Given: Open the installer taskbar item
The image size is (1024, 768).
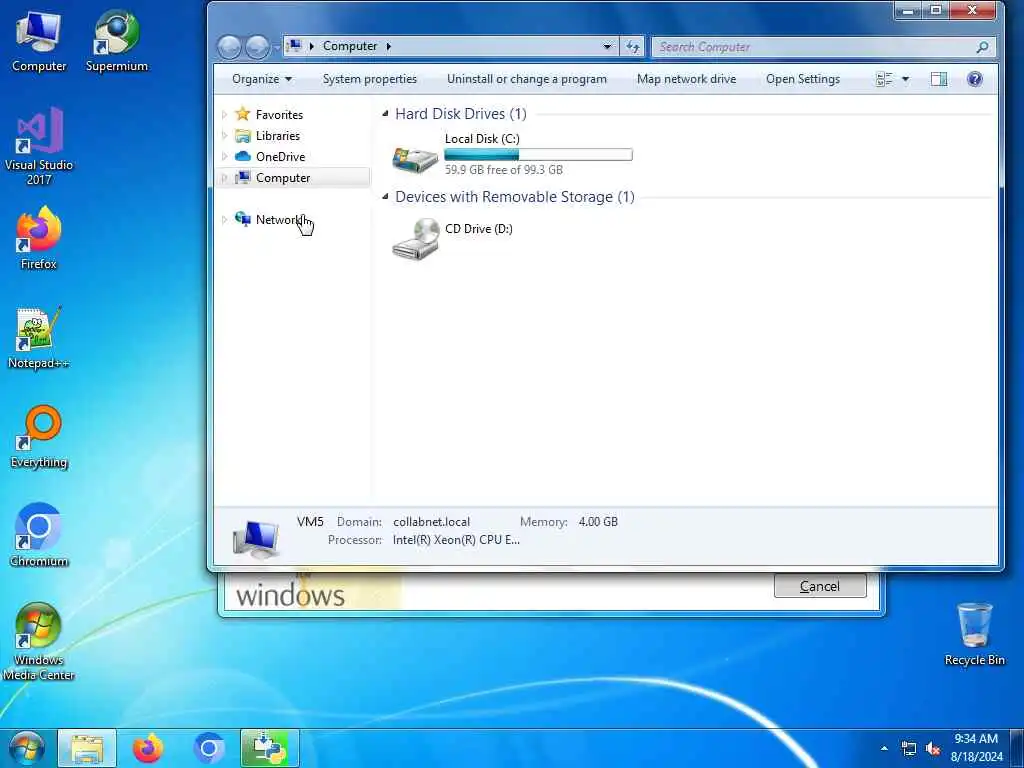Looking at the screenshot, I should tap(270, 748).
